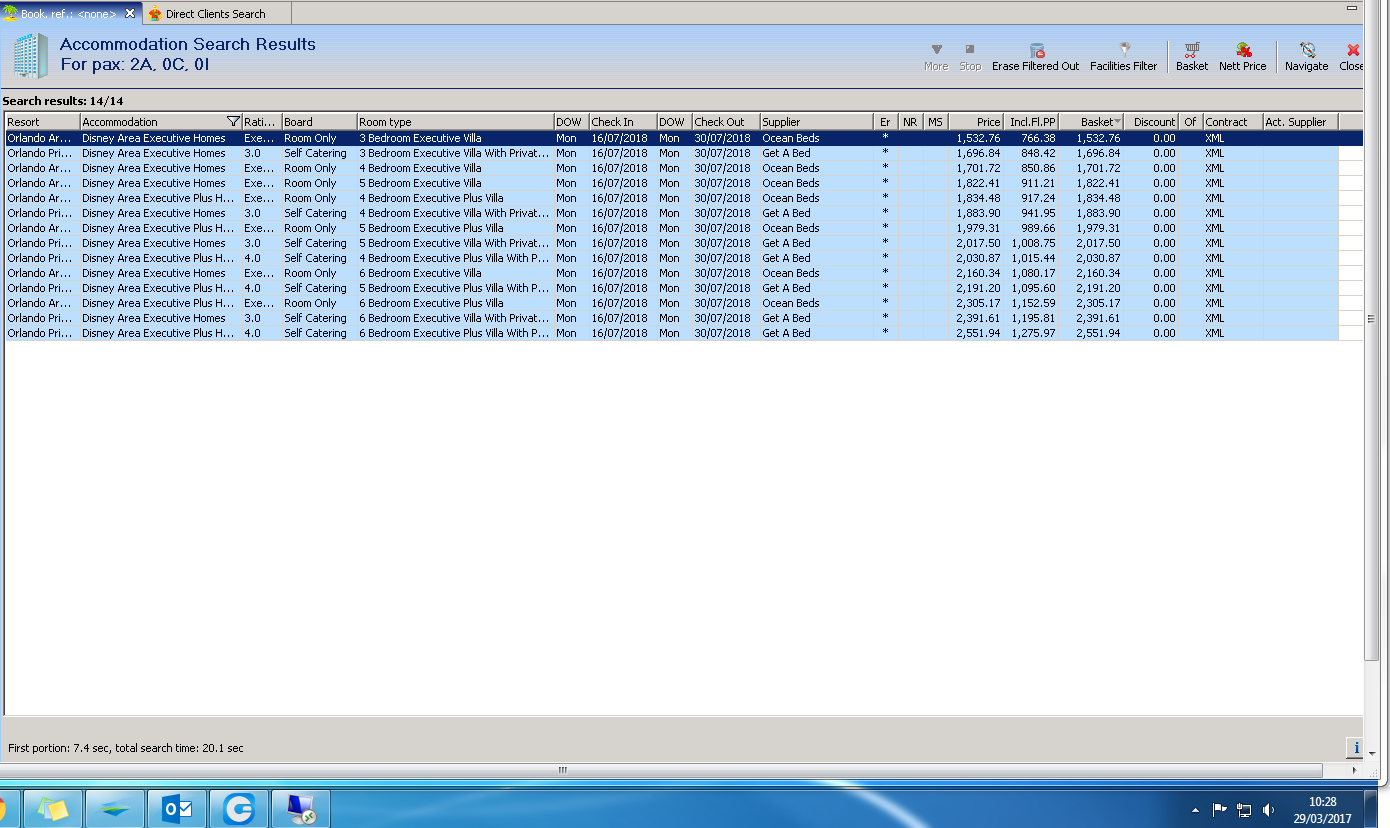Select the Incl.Fl.PP value 917.24
The width and height of the screenshot is (1390, 828).
click(x=1036, y=198)
